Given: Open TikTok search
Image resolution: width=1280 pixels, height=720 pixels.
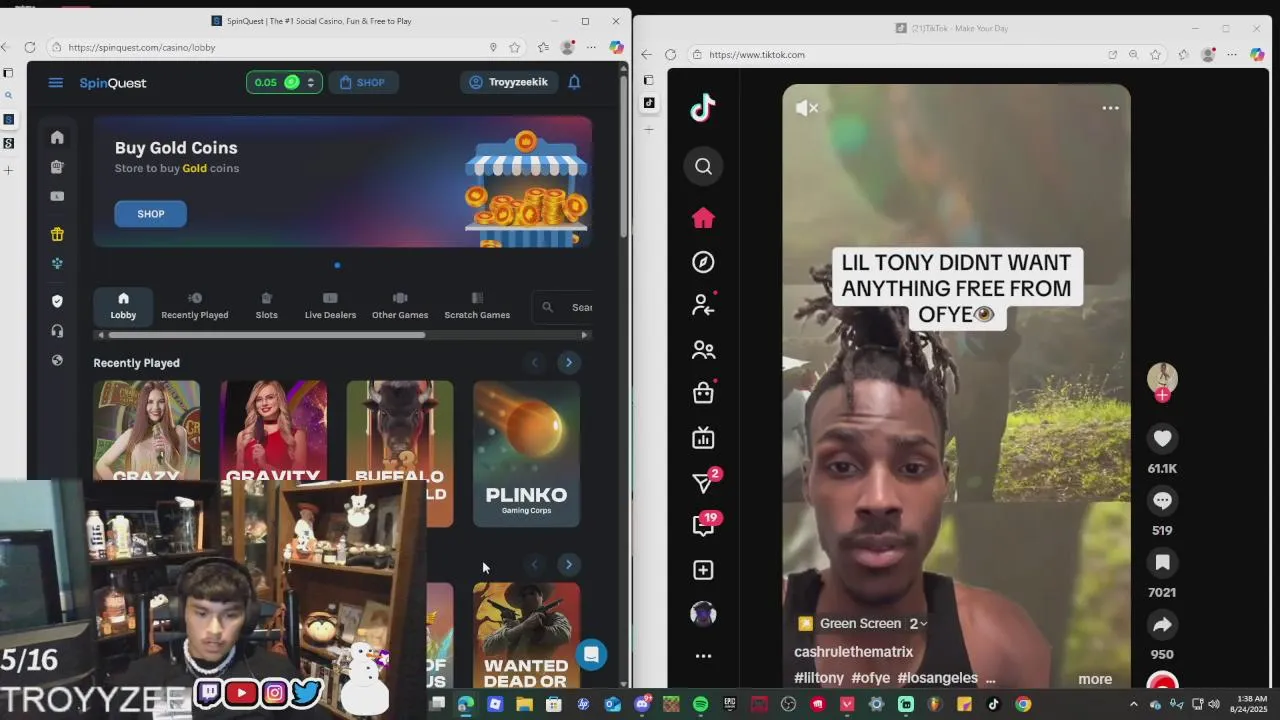Looking at the screenshot, I should pos(703,166).
